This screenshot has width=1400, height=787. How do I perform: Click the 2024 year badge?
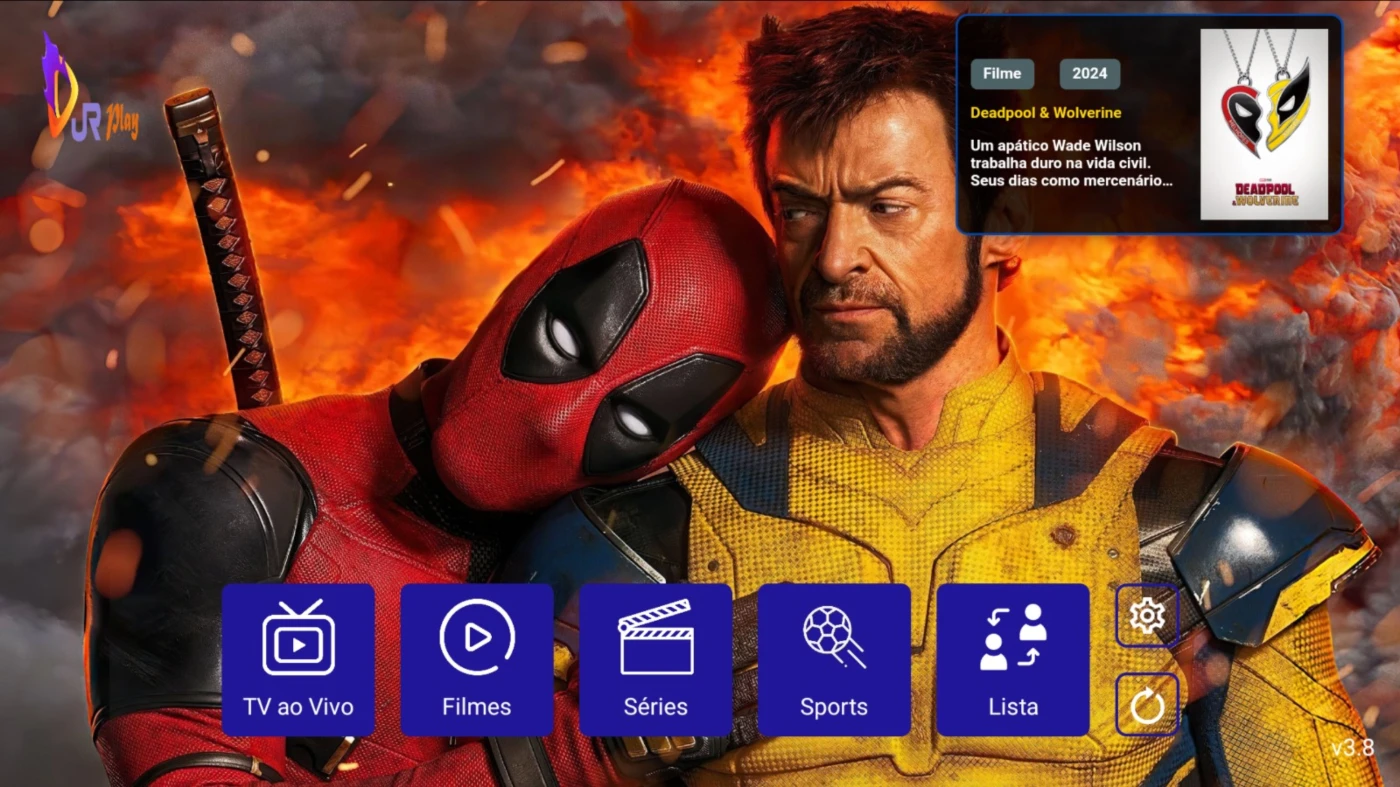click(x=1090, y=74)
